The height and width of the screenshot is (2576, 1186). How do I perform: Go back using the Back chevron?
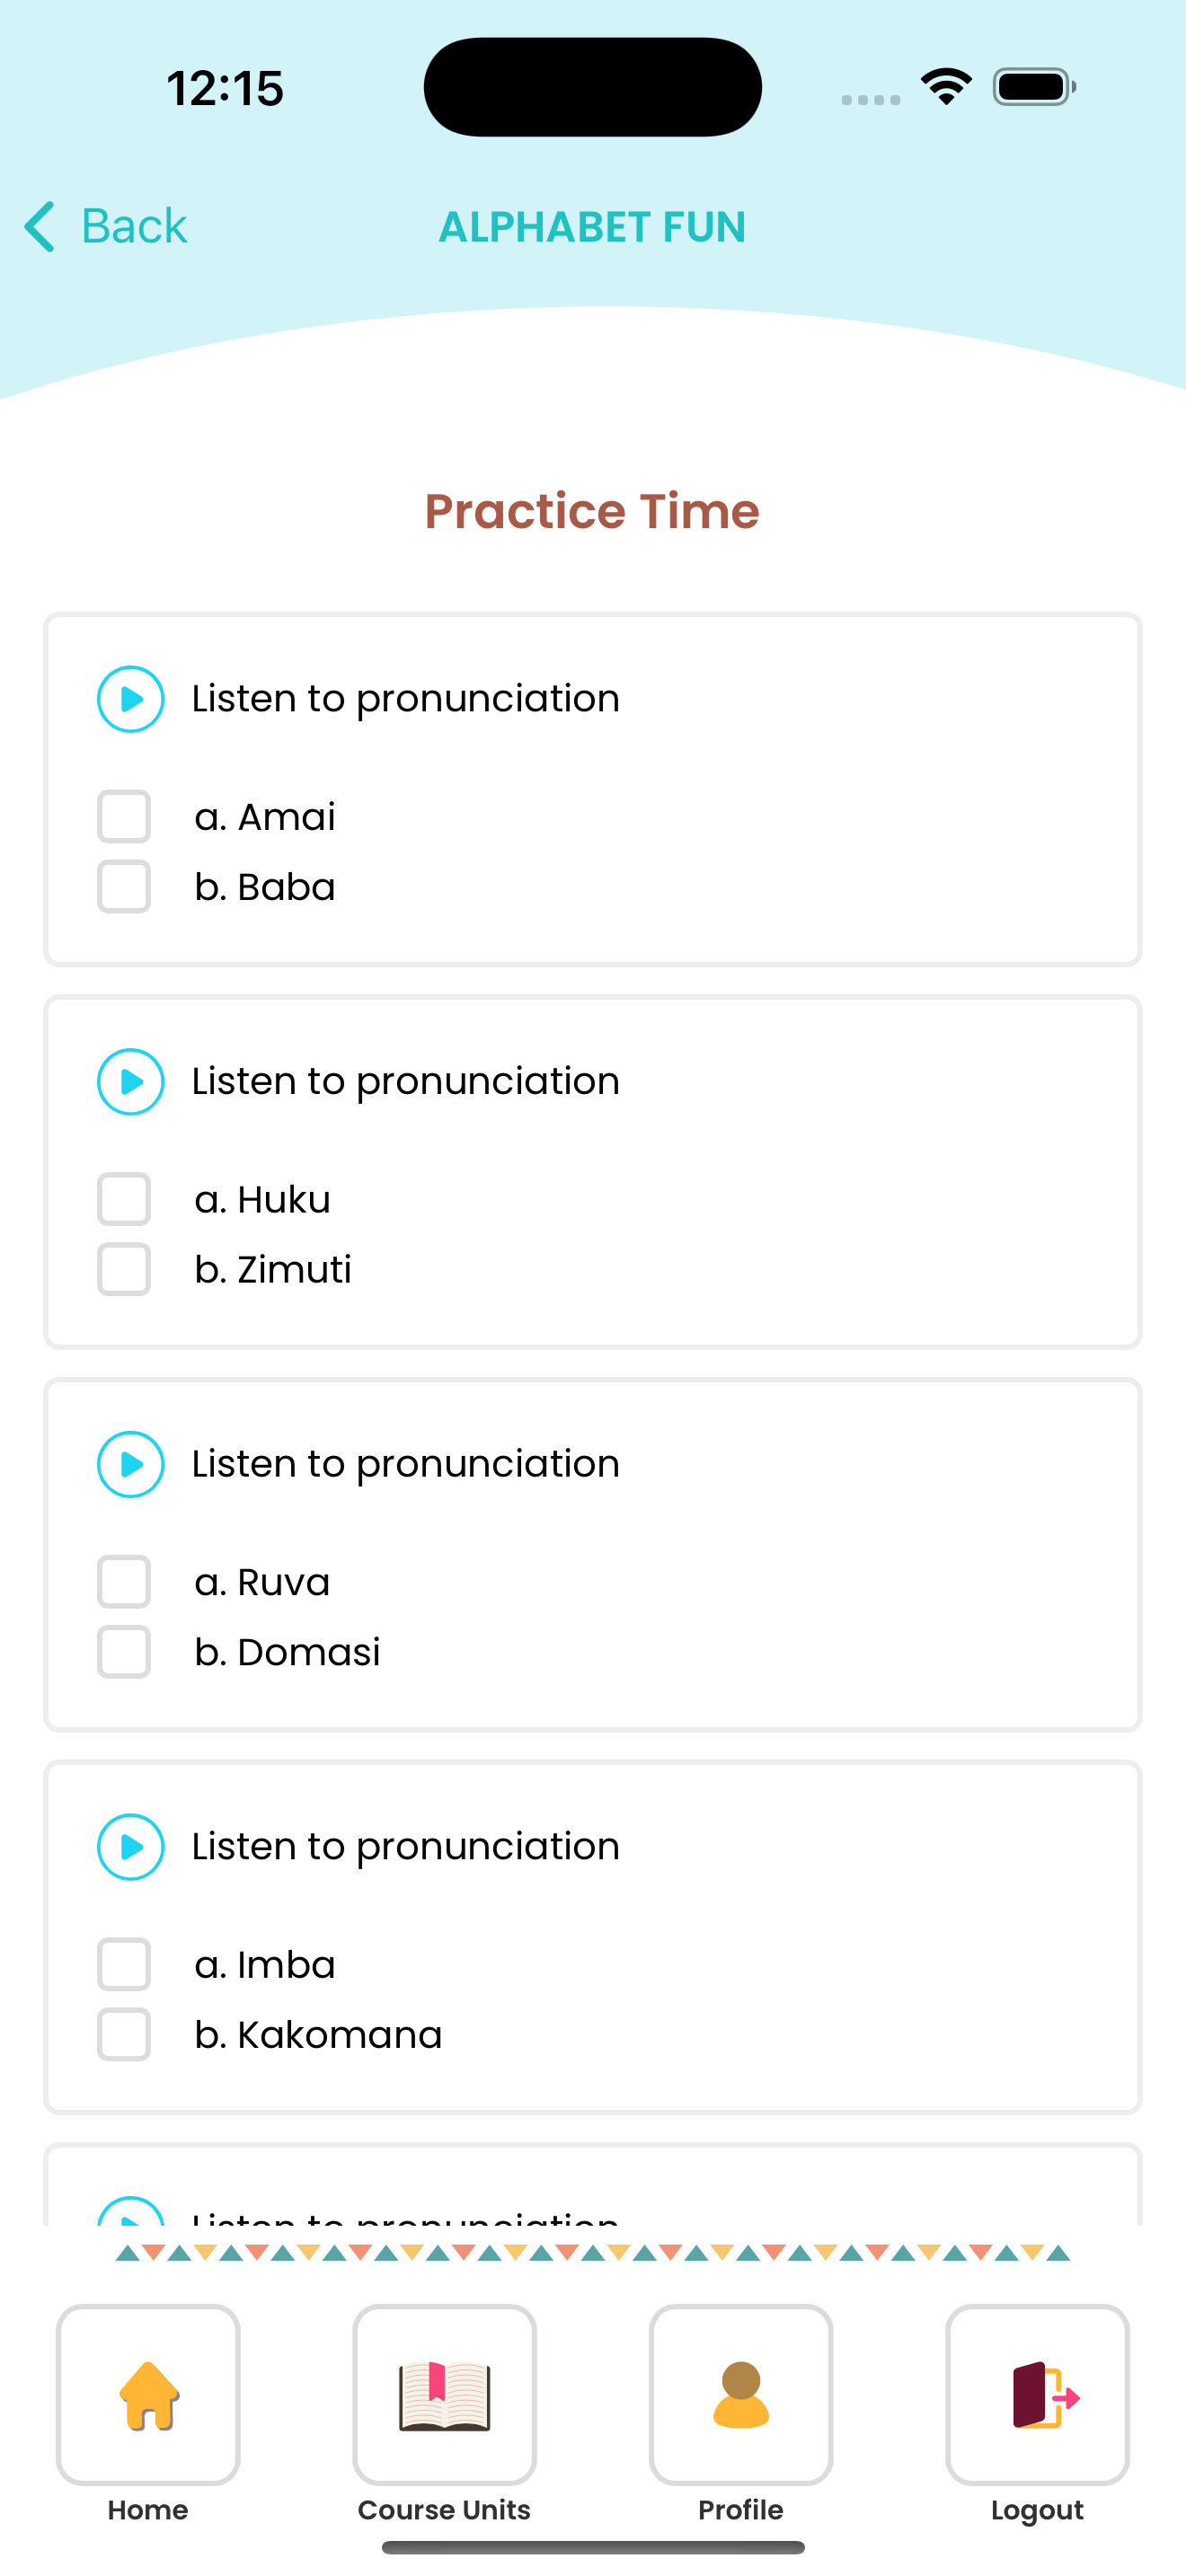click(x=40, y=226)
